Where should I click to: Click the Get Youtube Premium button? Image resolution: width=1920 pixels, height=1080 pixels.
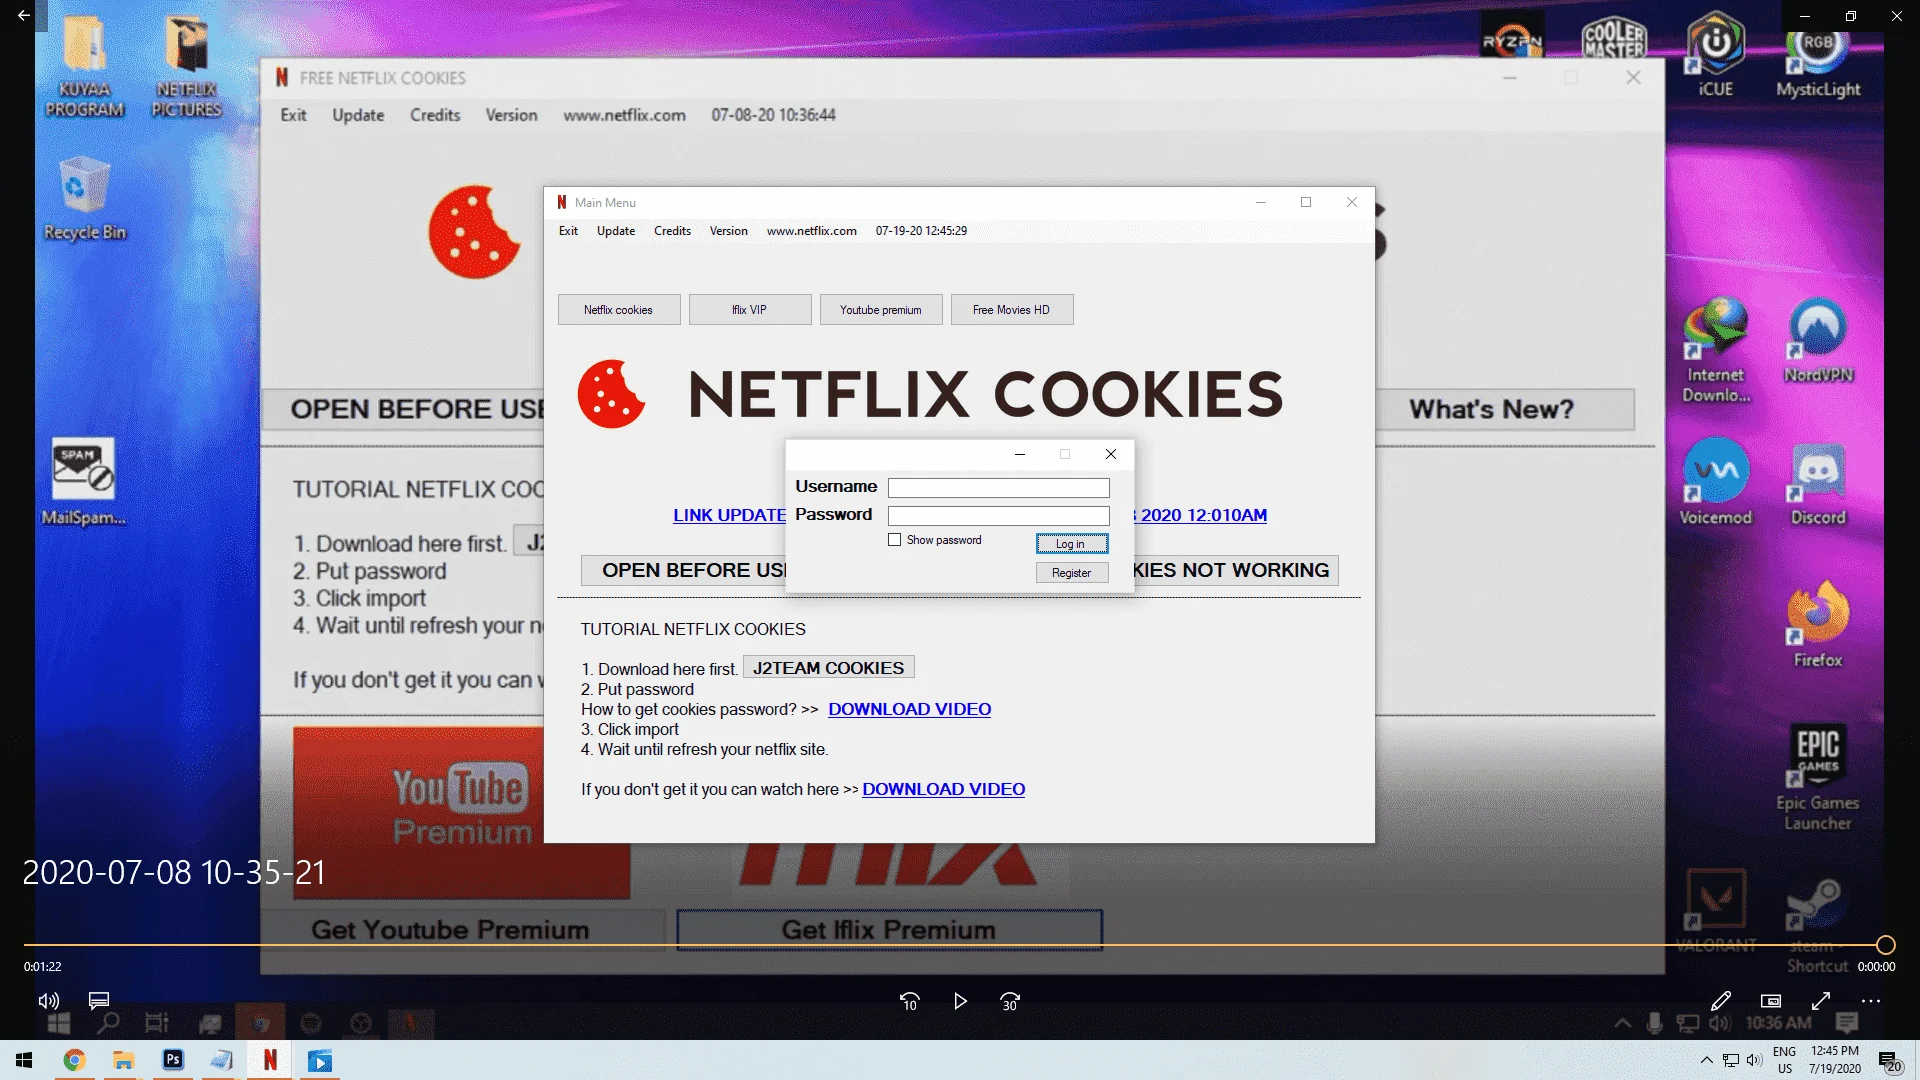[x=463, y=930]
